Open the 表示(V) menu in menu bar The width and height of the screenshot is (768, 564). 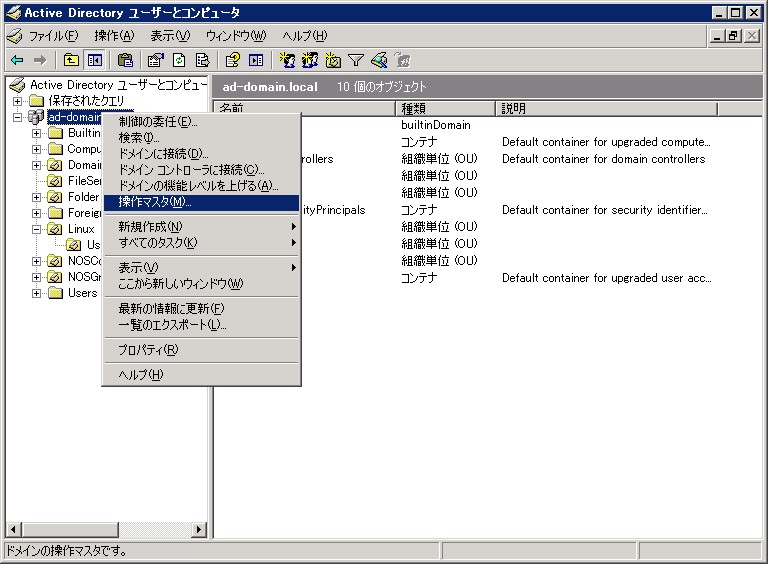tap(170, 36)
